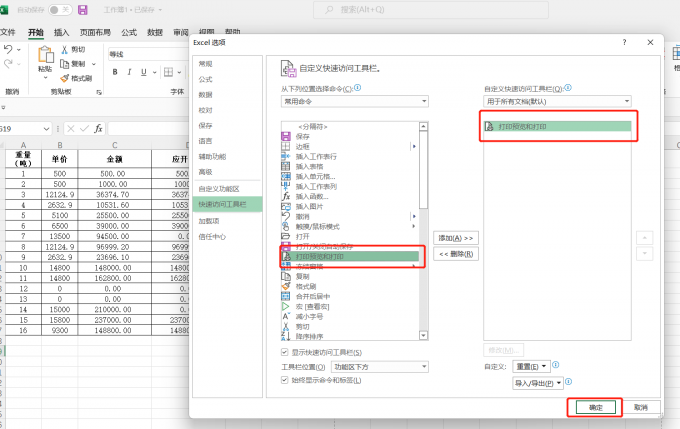Screen dimensions: 680x429
Task: Click the 搜索(Alt+Q) search box
Action: (x=431, y=10)
